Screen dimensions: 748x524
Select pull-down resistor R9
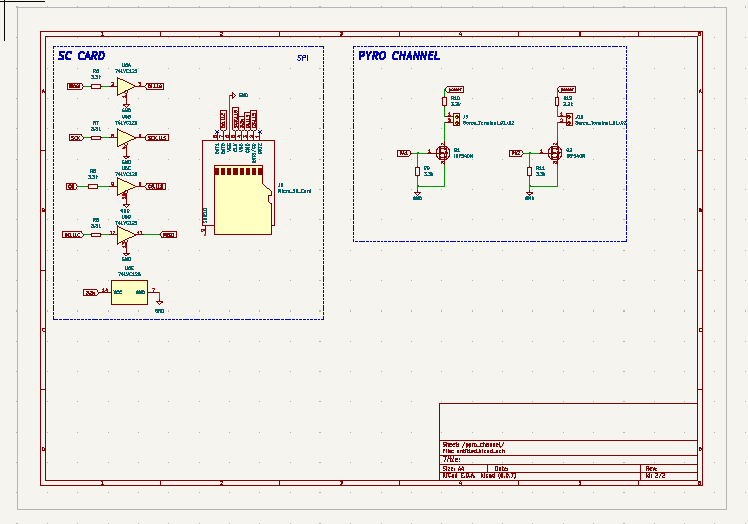click(x=417, y=171)
